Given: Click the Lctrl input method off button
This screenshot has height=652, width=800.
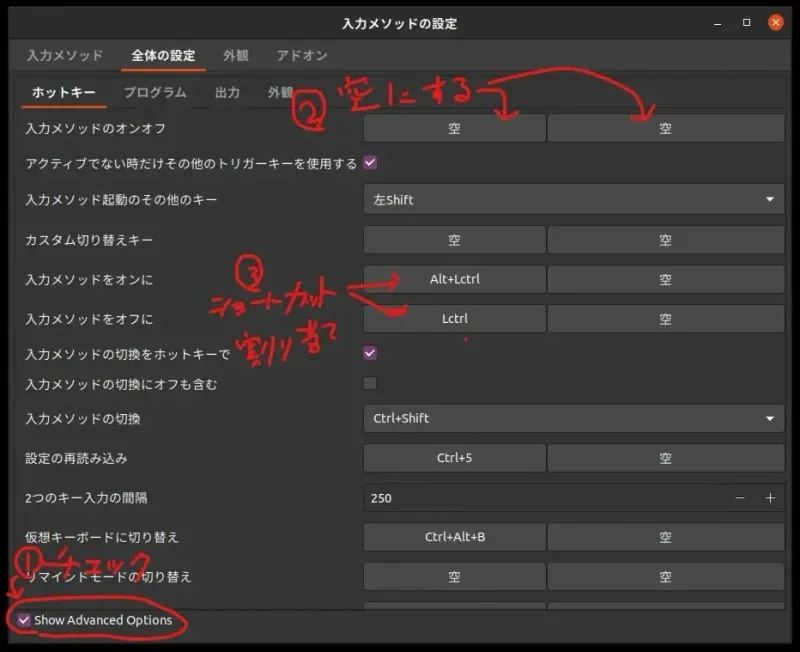Looking at the screenshot, I should [x=455, y=318].
